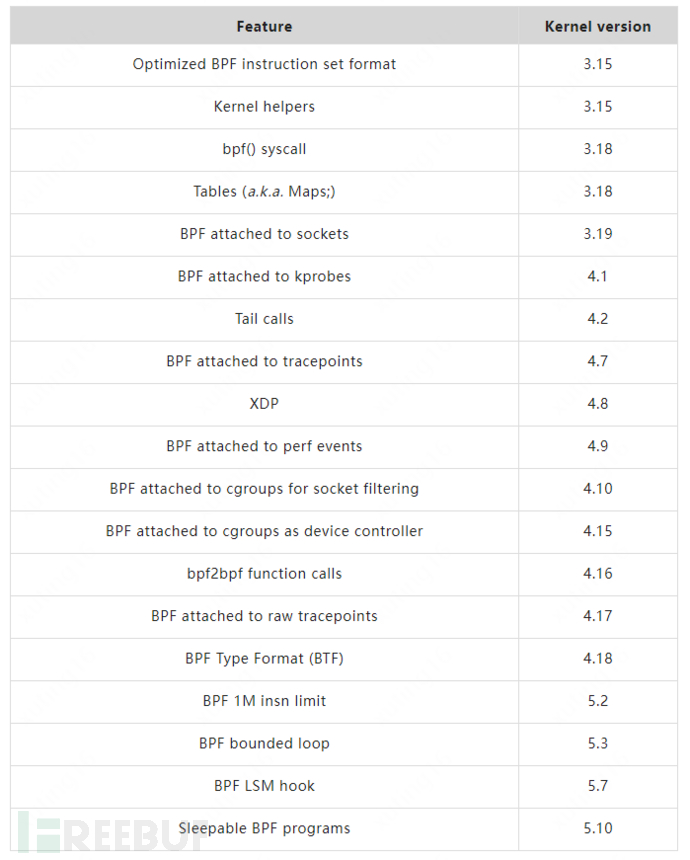This screenshot has height=860, width=690.
Task: Select the BPF bounded loop row
Action: [x=264, y=744]
